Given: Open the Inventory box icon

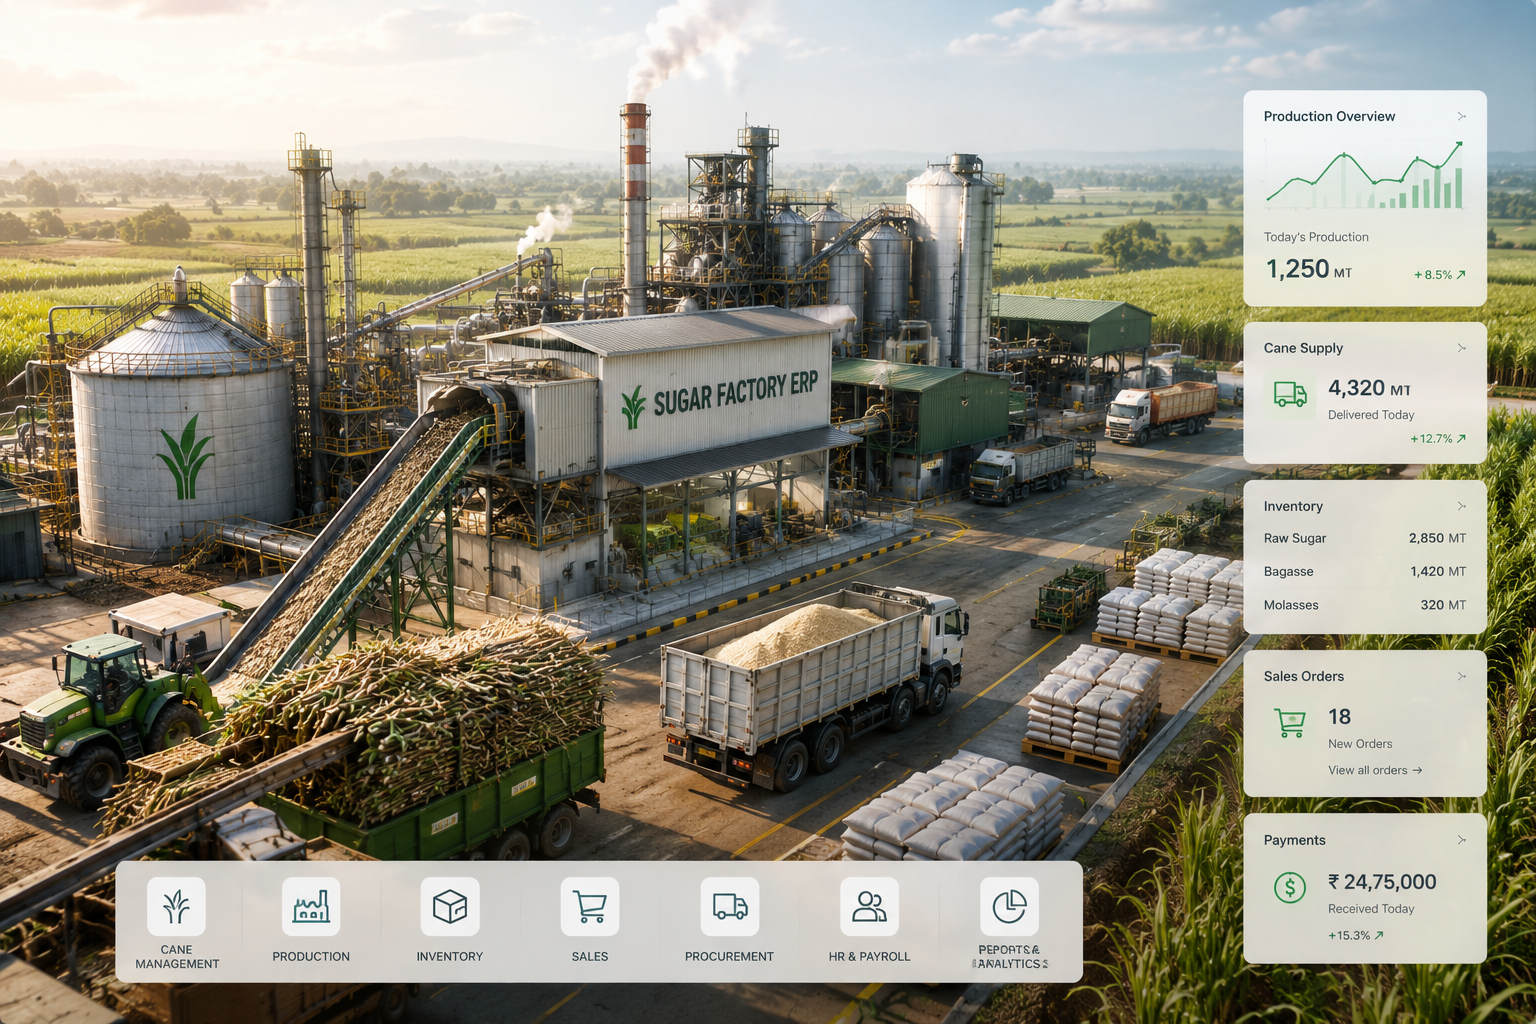Looking at the screenshot, I should coord(450,906).
